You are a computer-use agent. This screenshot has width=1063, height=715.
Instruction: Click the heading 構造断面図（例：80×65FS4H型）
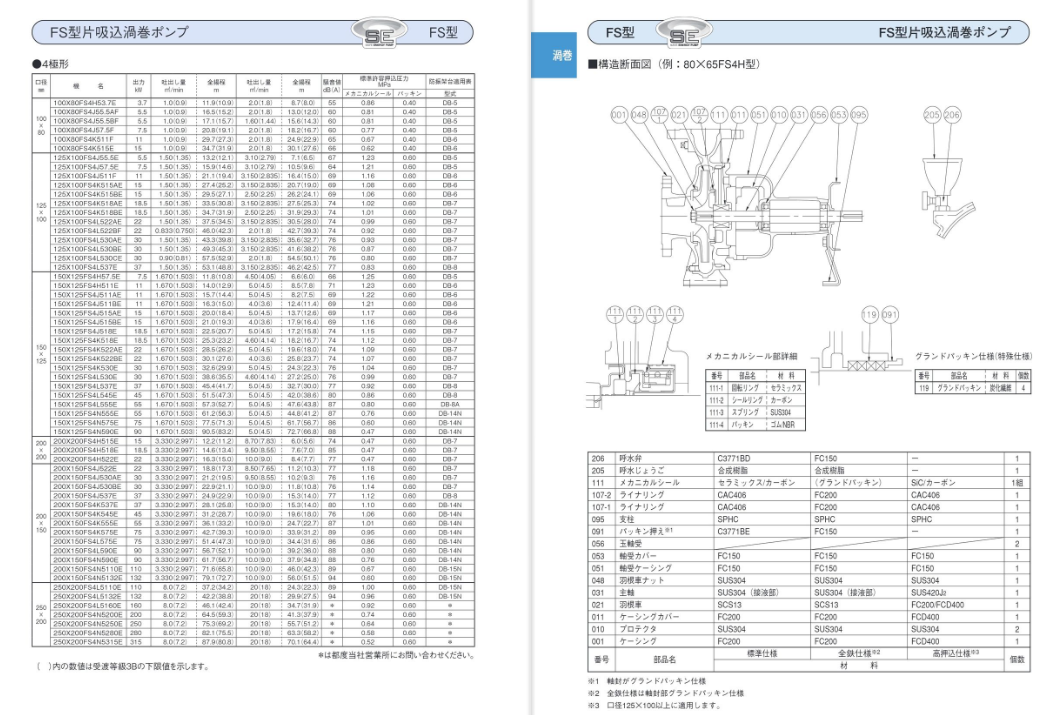coord(673,64)
